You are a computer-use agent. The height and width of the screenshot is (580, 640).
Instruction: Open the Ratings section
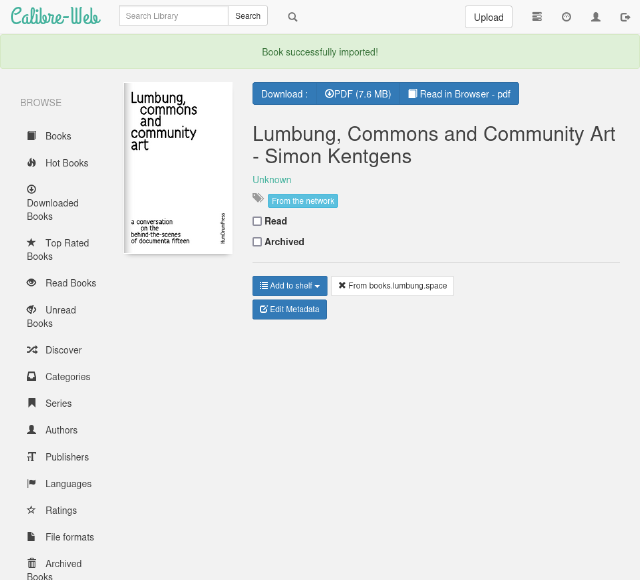coord(60,510)
